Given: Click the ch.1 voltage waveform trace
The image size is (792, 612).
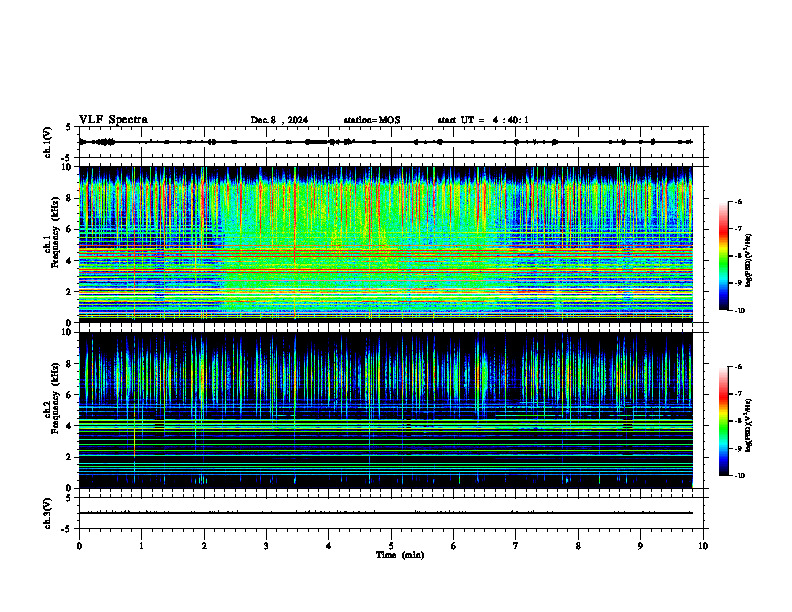Looking at the screenshot, I should pyautogui.click(x=386, y=142).
